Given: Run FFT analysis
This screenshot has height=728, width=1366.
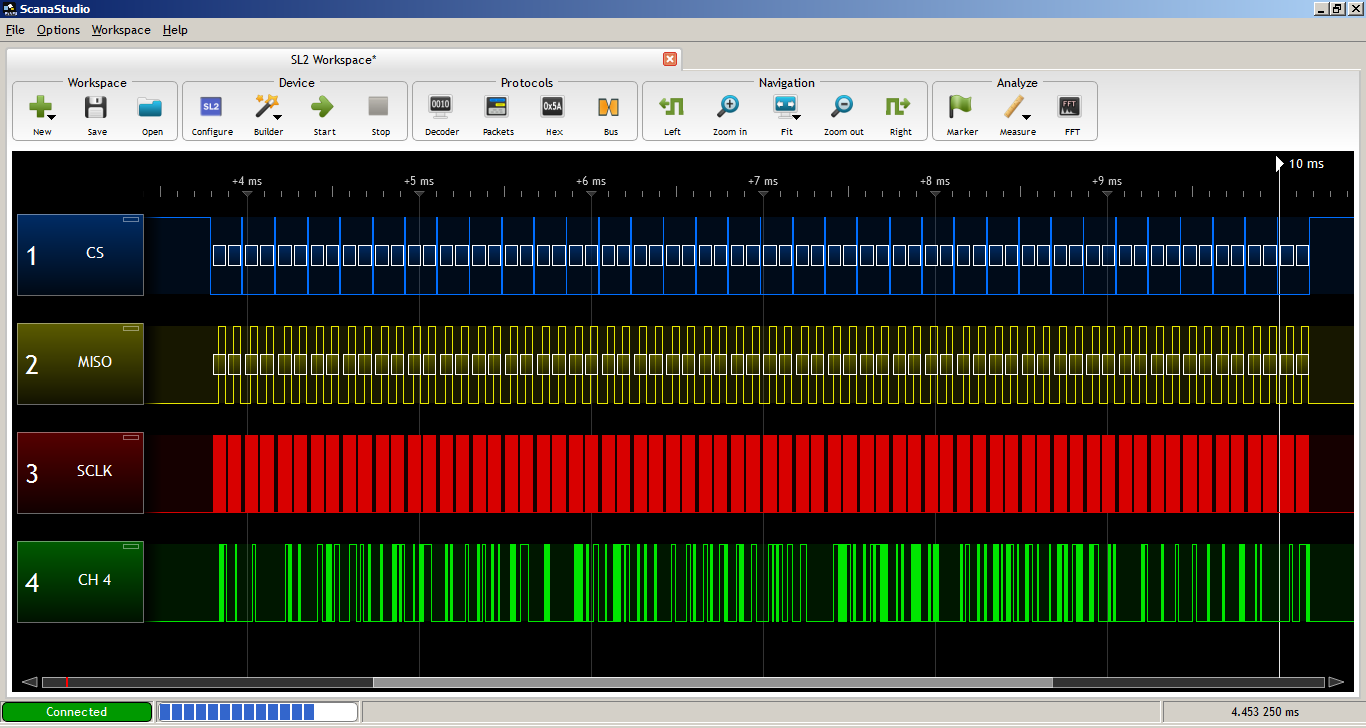Looking at the screenshot, I should click(x=1071, y=110).
